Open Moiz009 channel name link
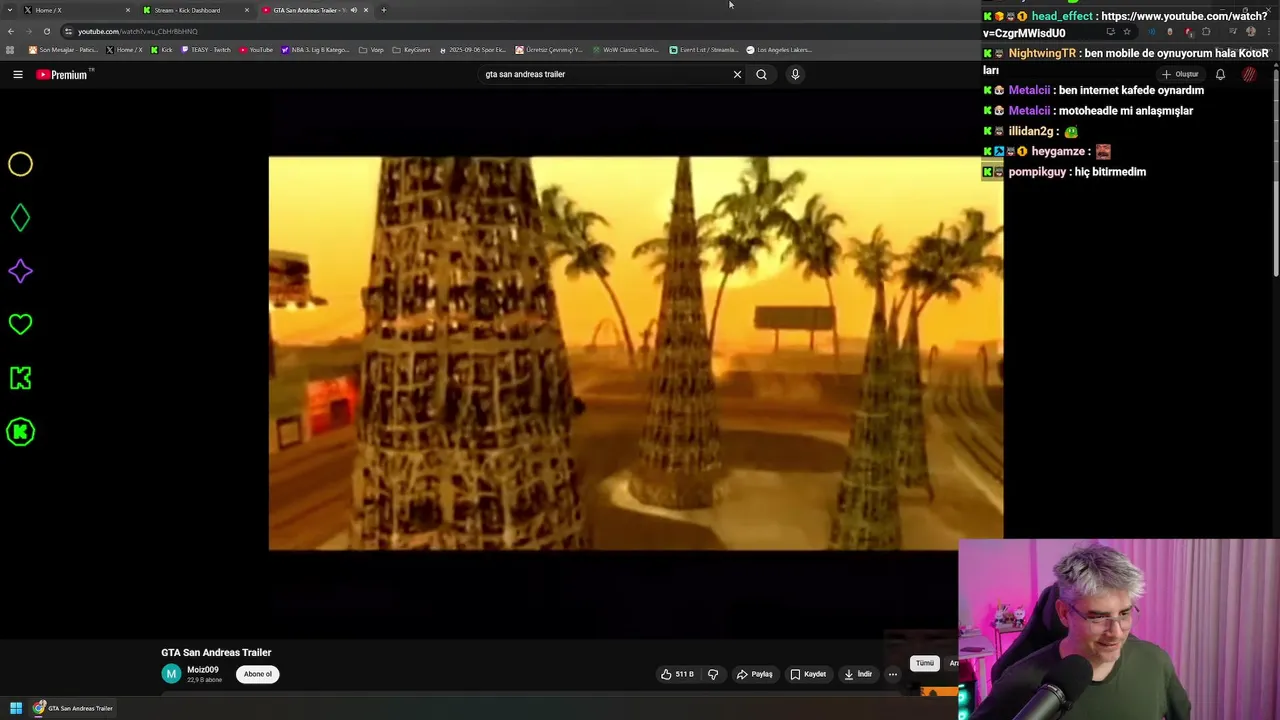The height and width of the screenshot is (720, 1280). [x=203, y=670]
